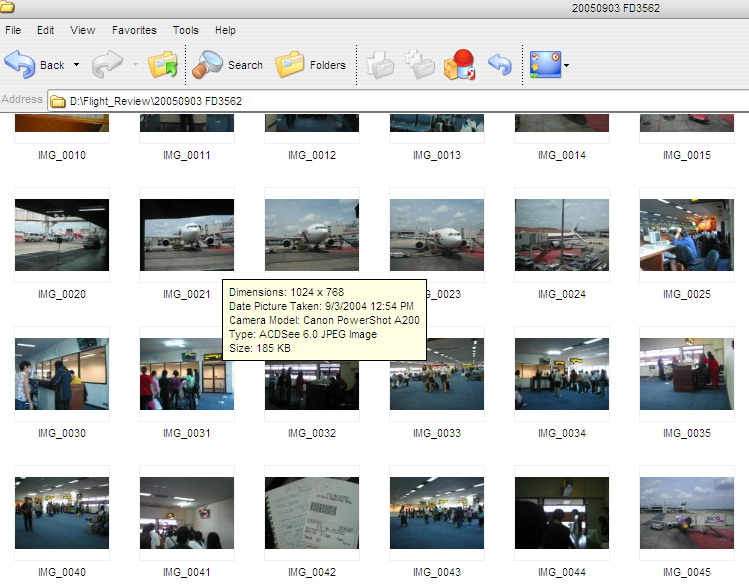Select the IMG_0031 thumbnail

187,374
